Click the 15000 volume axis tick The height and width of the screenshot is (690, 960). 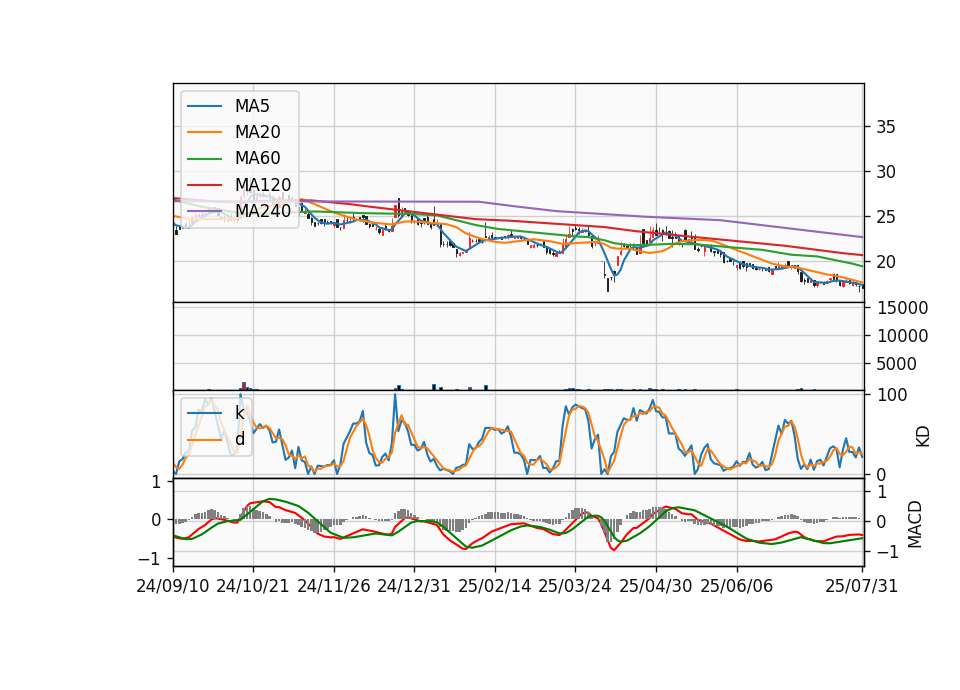pyautogui.click(x=902, y=308)
